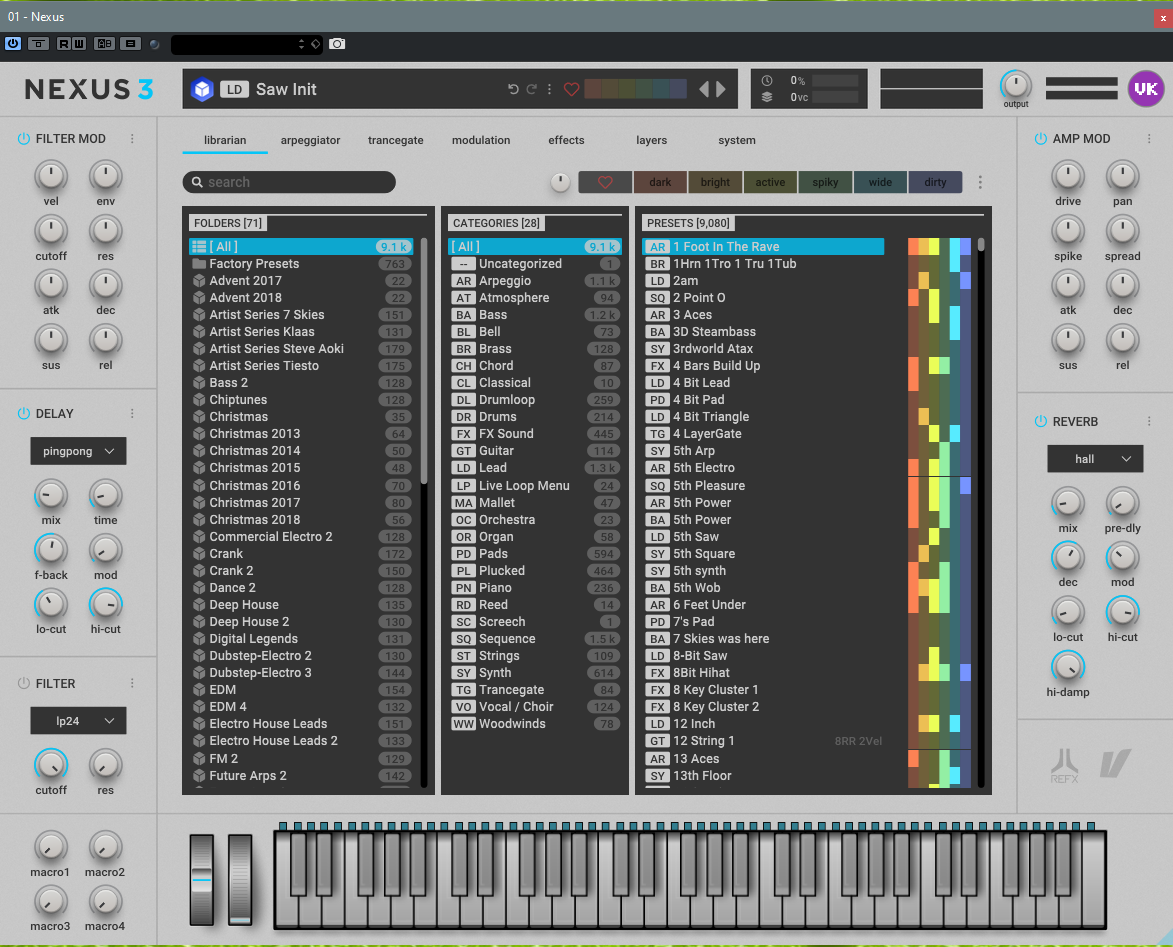
Task: Go to next preset with right arrow
Action: (721, 89)
